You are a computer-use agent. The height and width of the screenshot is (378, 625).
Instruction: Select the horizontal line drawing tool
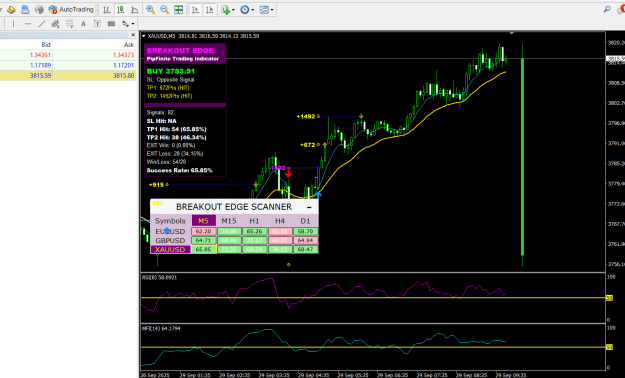(x=28, y=24)
